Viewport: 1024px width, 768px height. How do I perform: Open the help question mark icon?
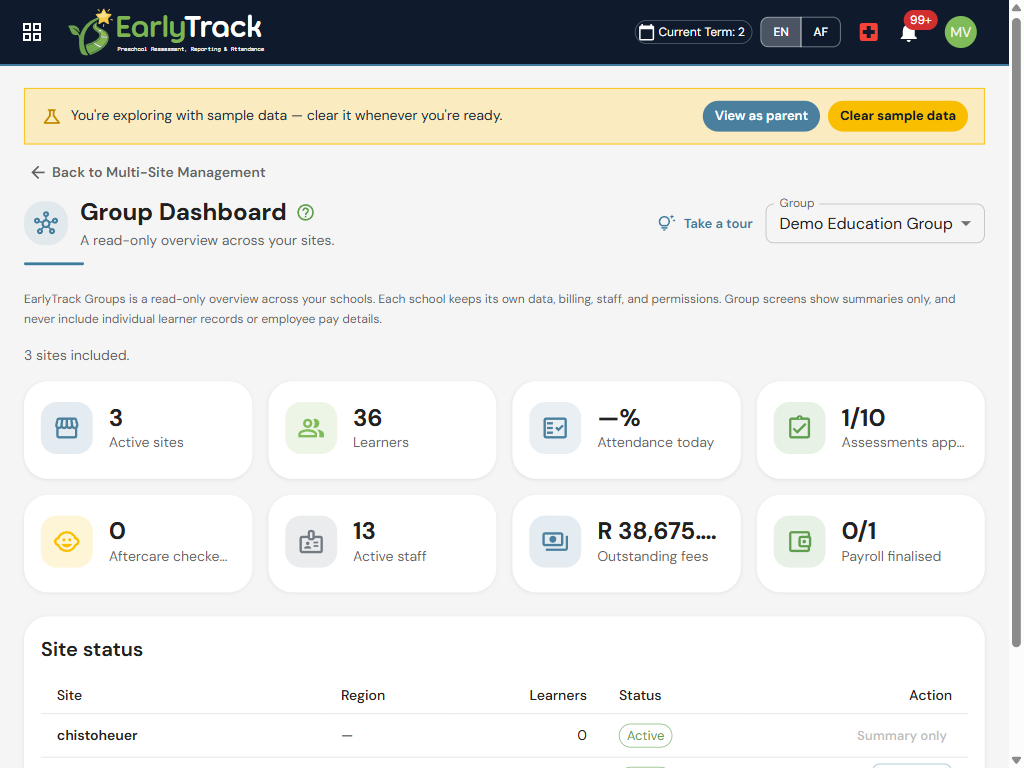point(306,212)
